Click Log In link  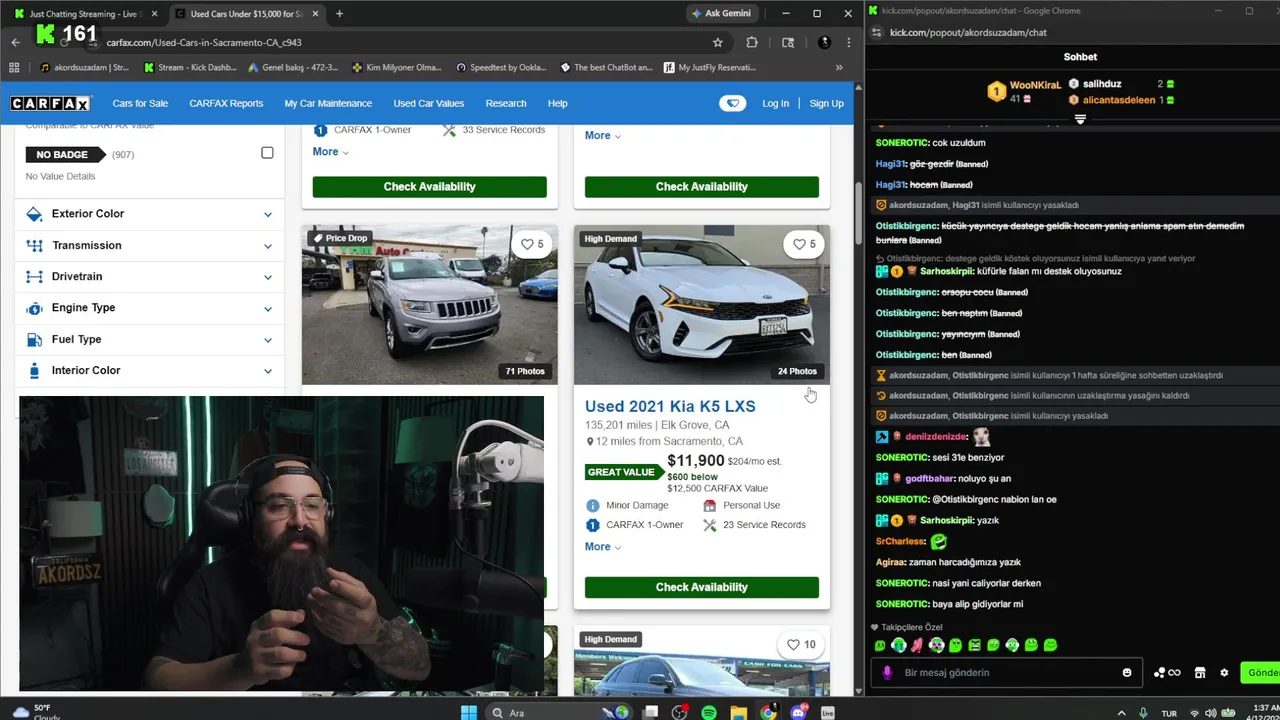[775, 103]
